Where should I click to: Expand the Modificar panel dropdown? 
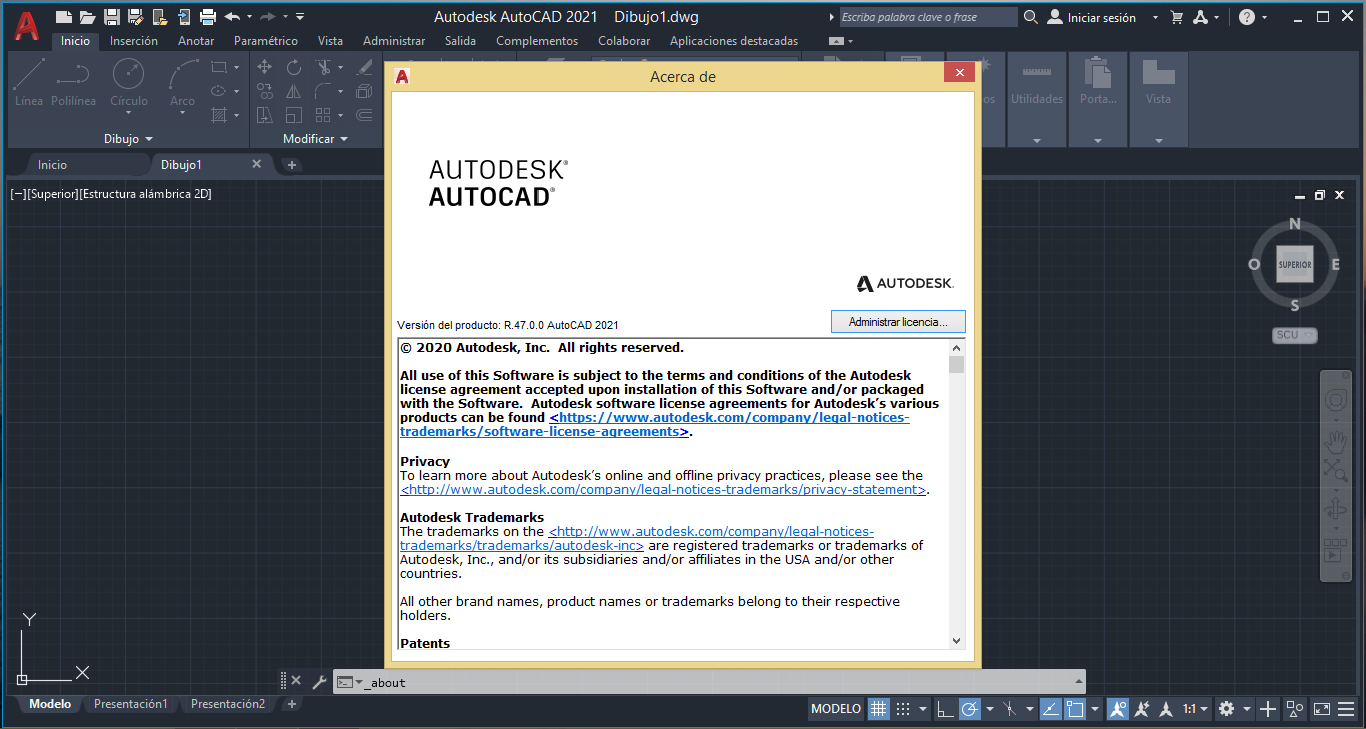tap(315, 139)
